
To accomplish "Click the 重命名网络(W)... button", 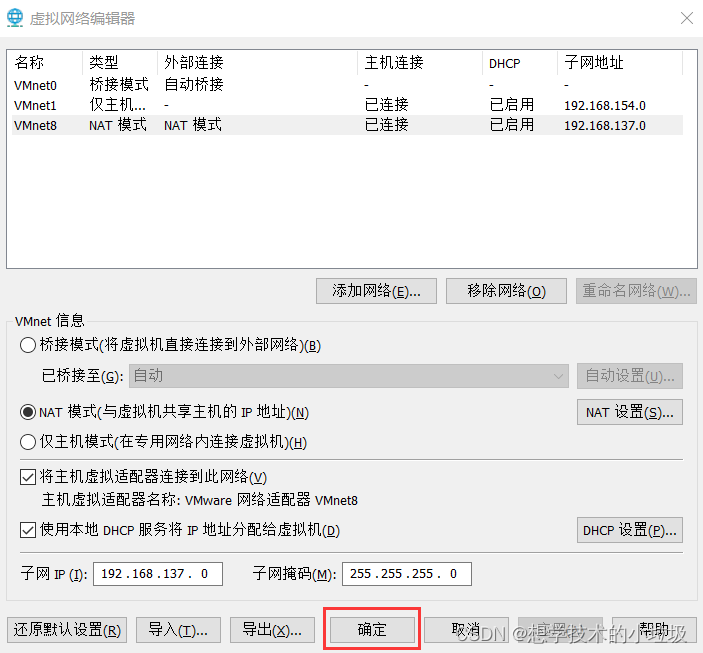I will point(636,291).
